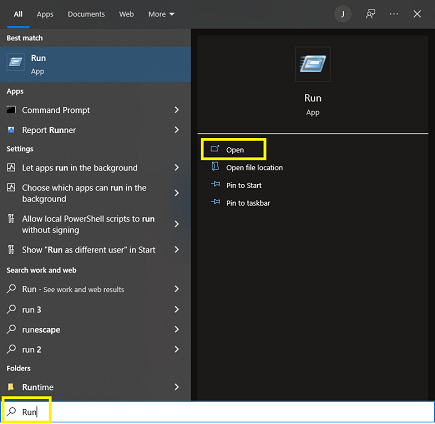Expand Show Run as different user chevron

click(x=177, y=250)
